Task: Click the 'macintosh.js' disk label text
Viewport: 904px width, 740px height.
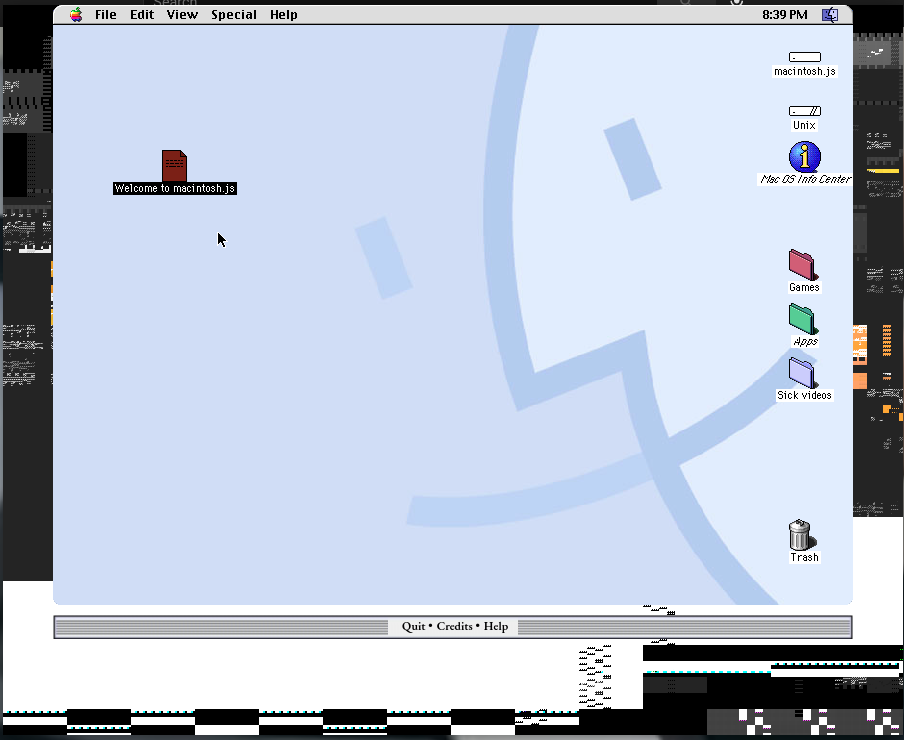Action: (805, 71)
